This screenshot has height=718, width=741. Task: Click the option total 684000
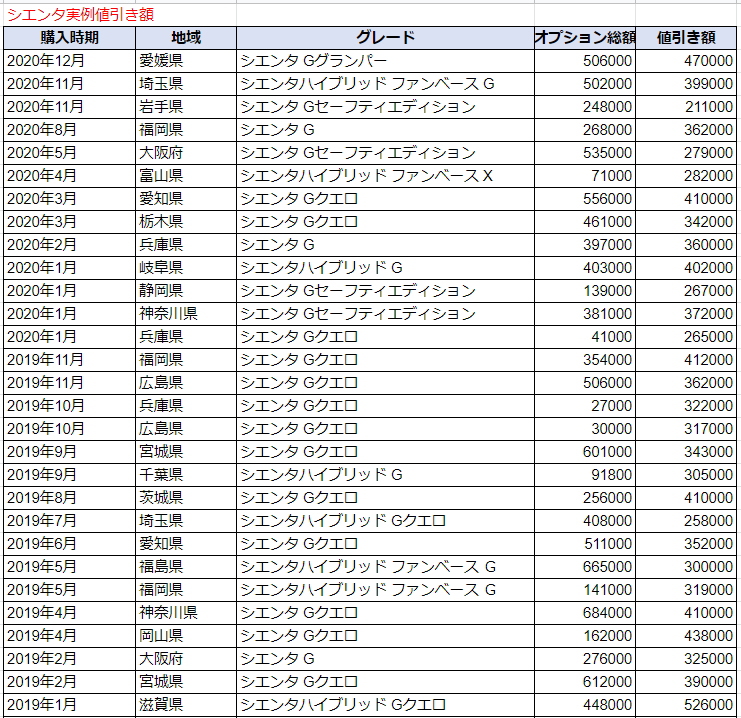[585, 613]
